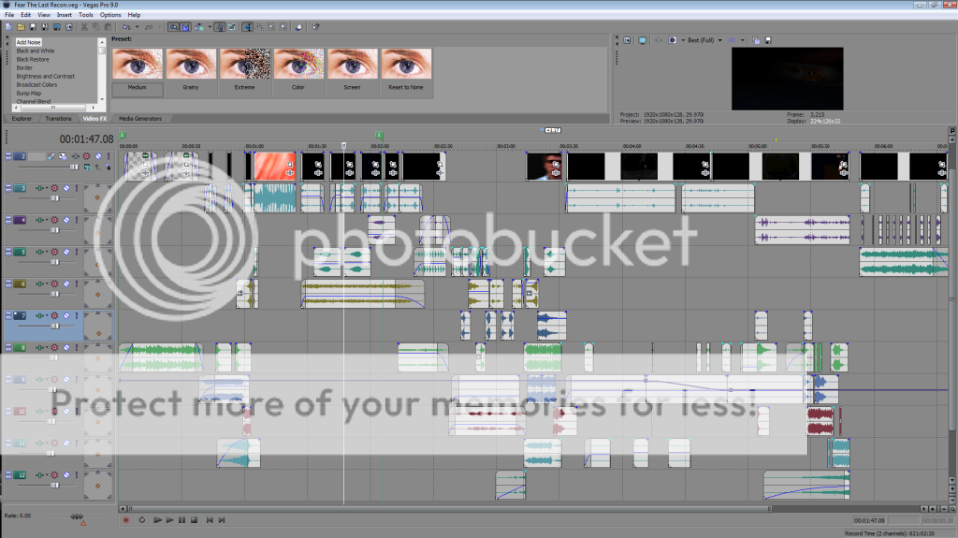Viewport: 958px width, 538px height.
Task: Switch to the Transitions tab
Action: click(58, 118)
